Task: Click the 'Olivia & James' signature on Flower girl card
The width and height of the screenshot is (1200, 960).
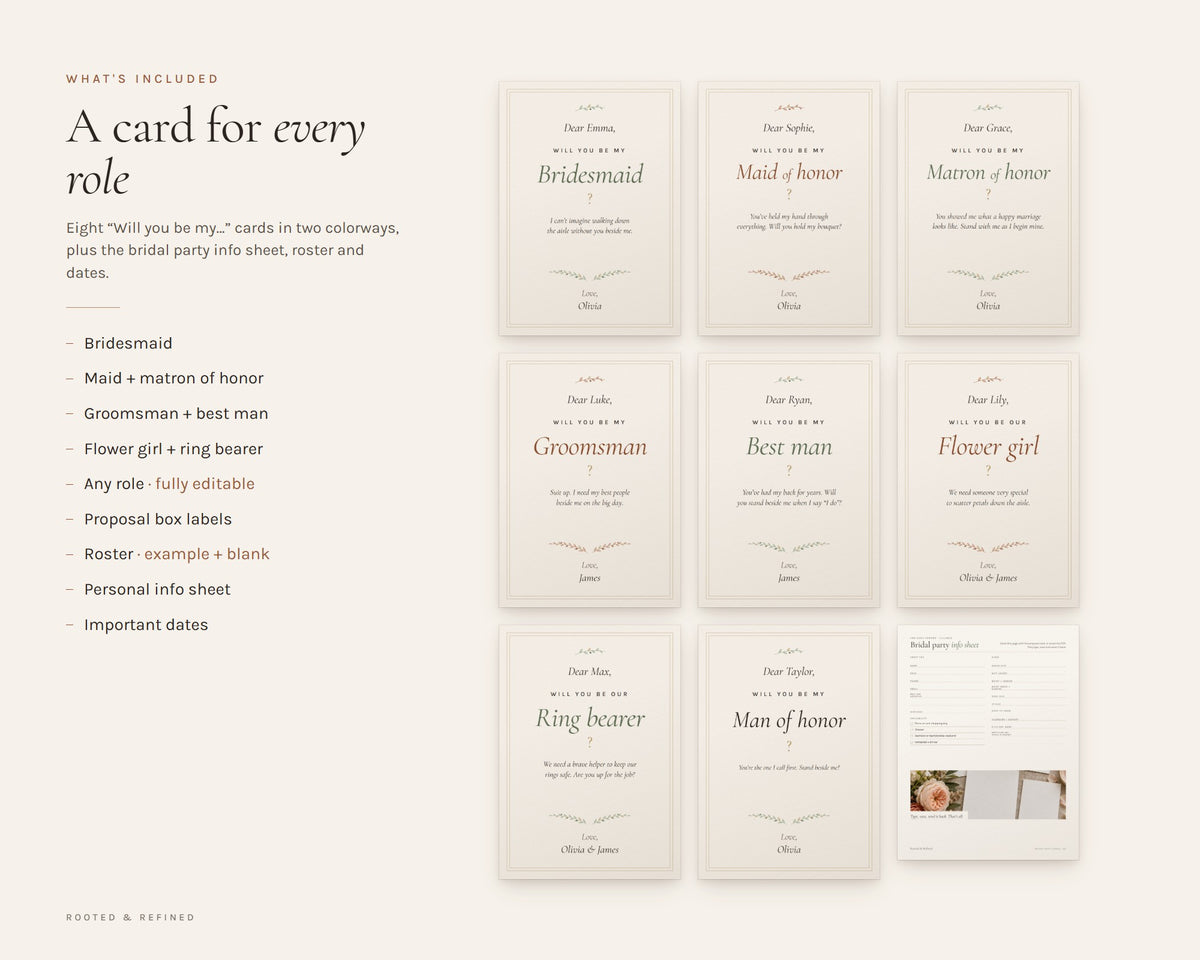Action: pos(988,578)
